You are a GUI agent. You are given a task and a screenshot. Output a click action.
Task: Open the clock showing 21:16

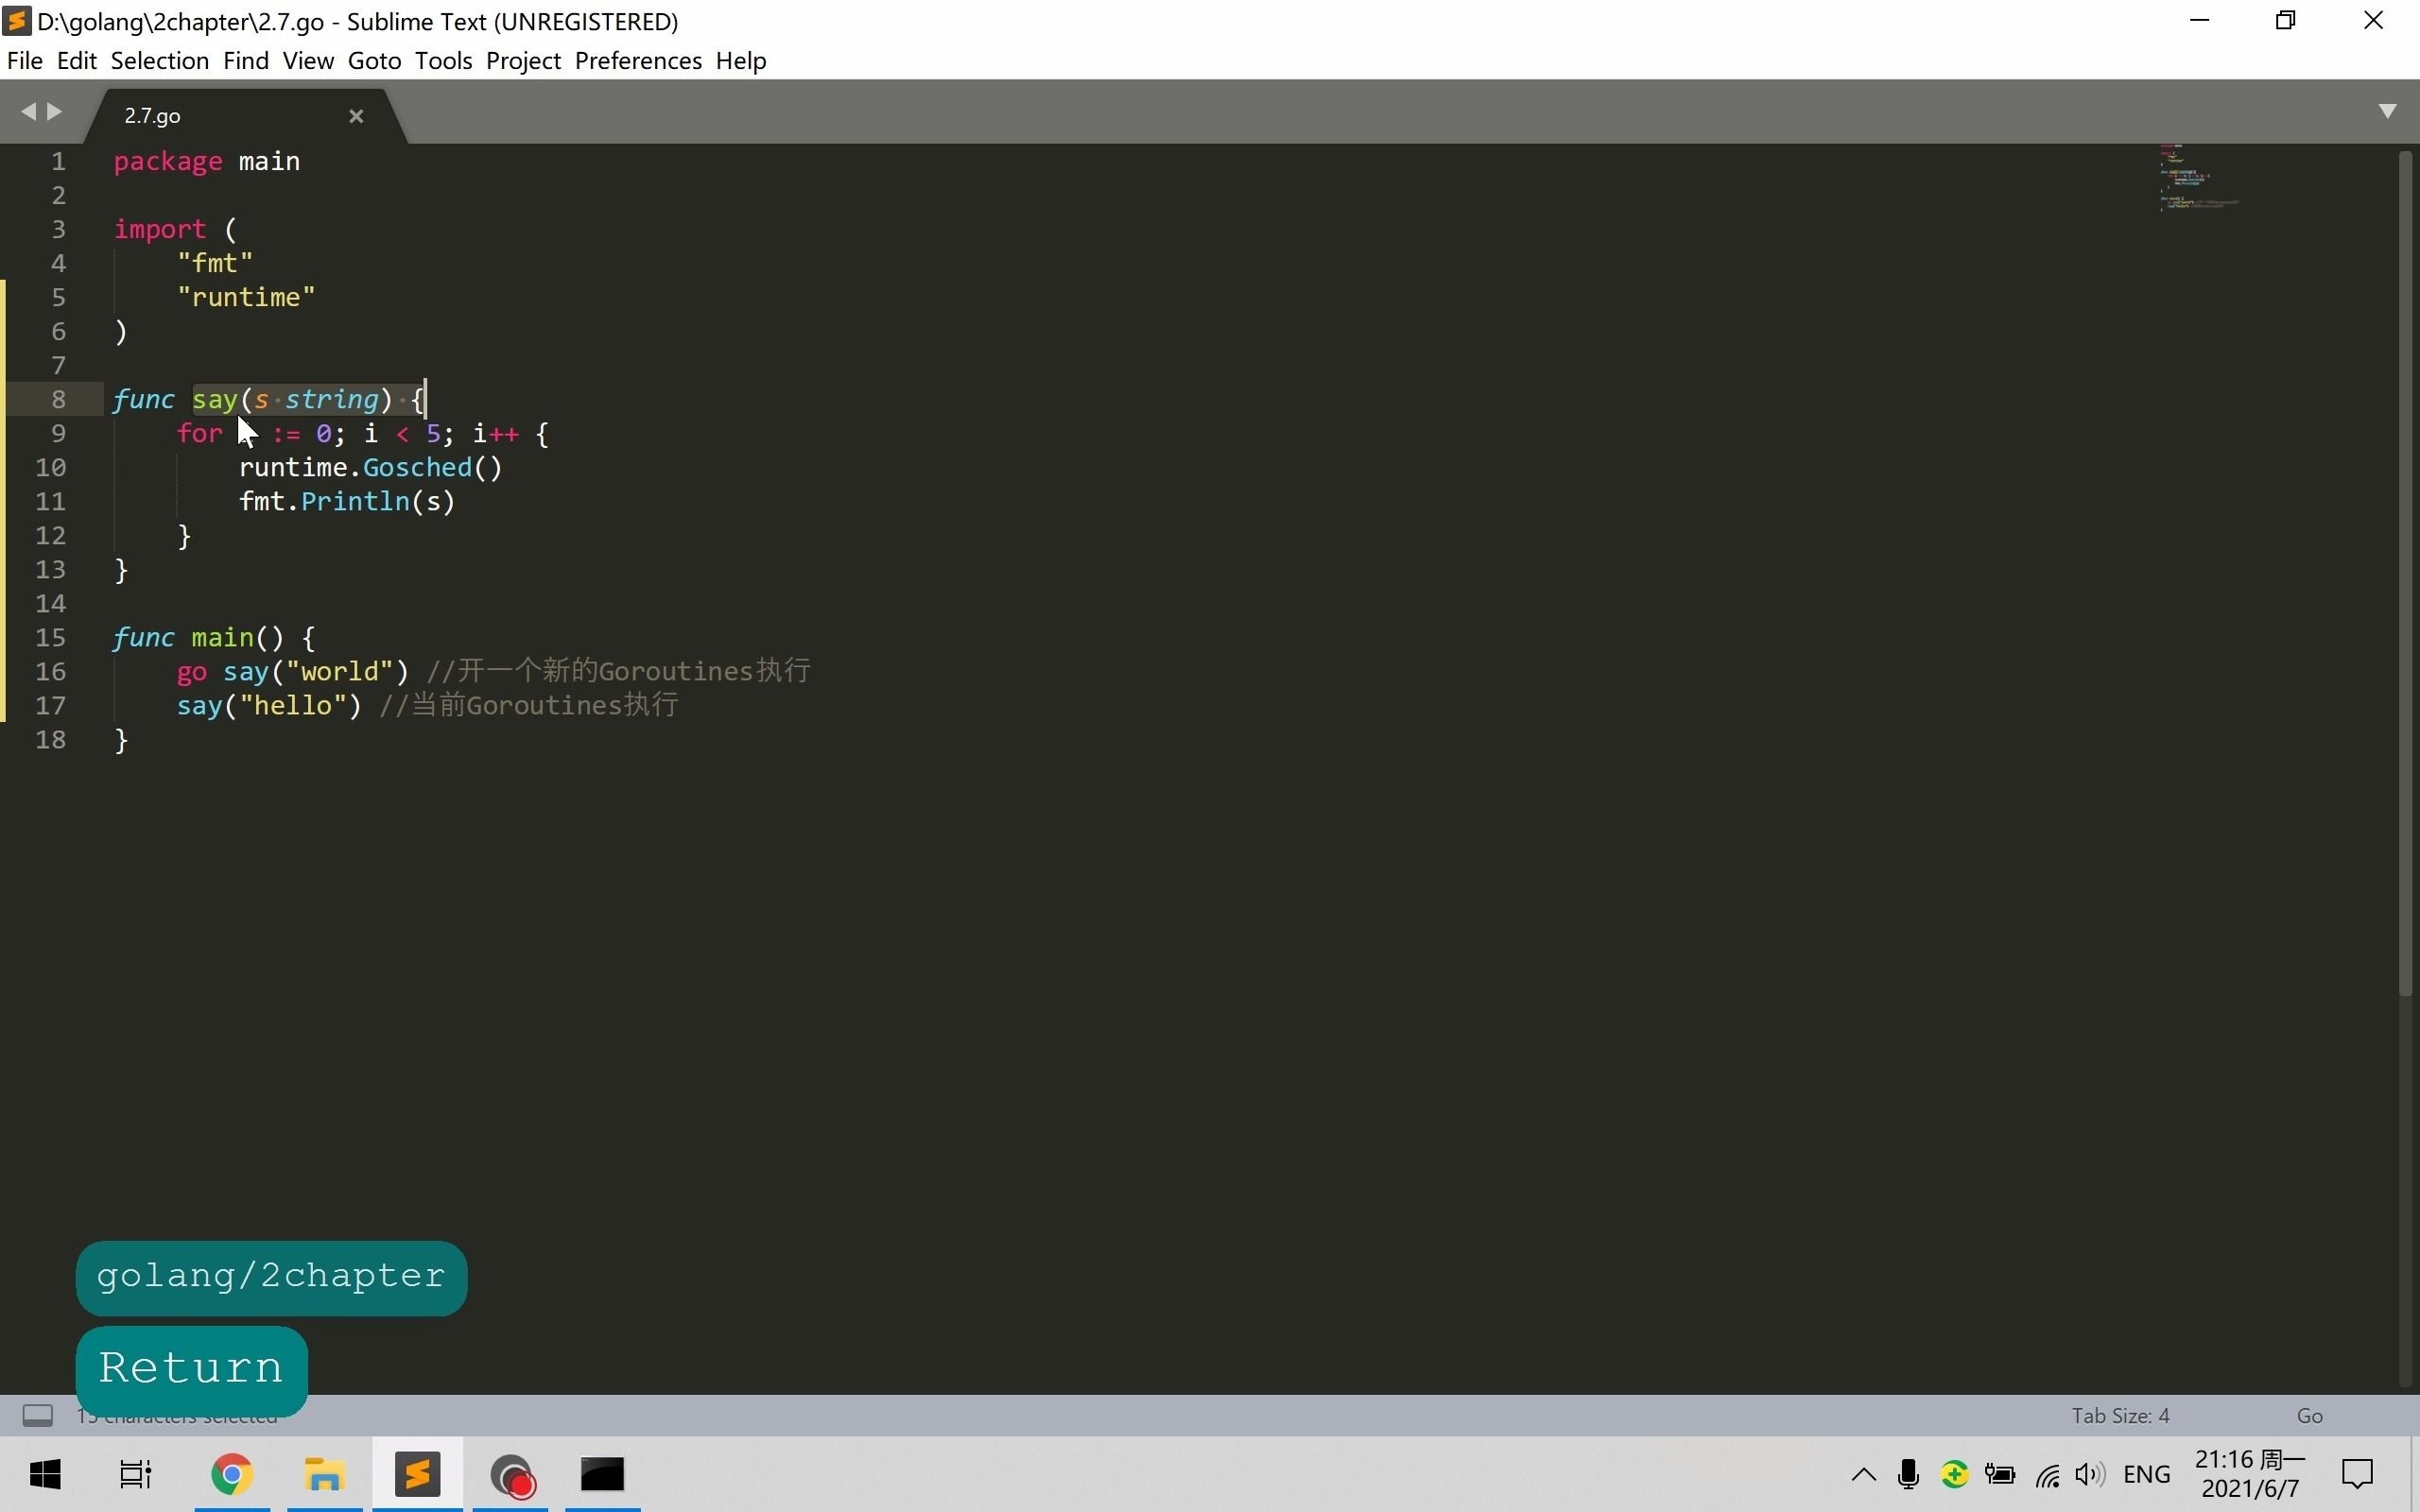click(x=2250, y=1474)
